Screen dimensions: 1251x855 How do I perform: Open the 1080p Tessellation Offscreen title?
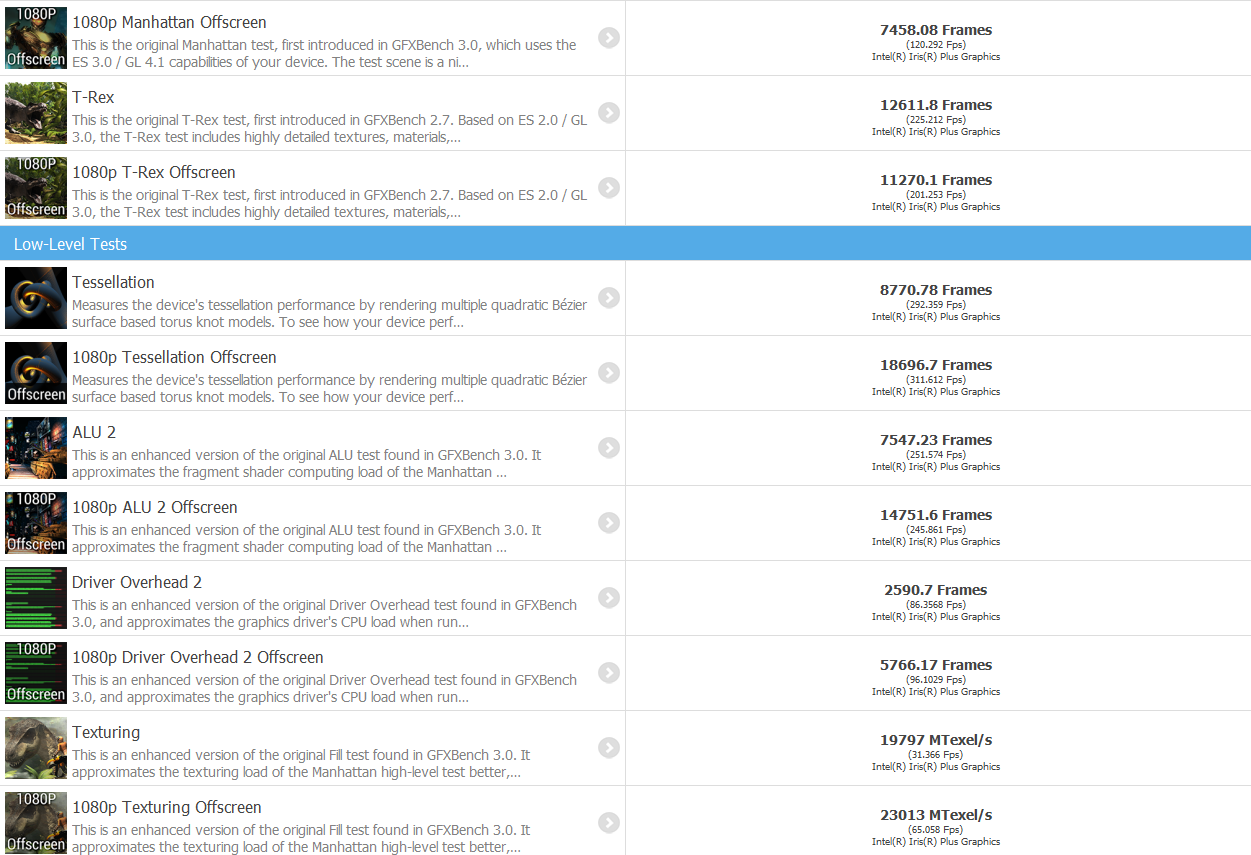tap(174, 357)
